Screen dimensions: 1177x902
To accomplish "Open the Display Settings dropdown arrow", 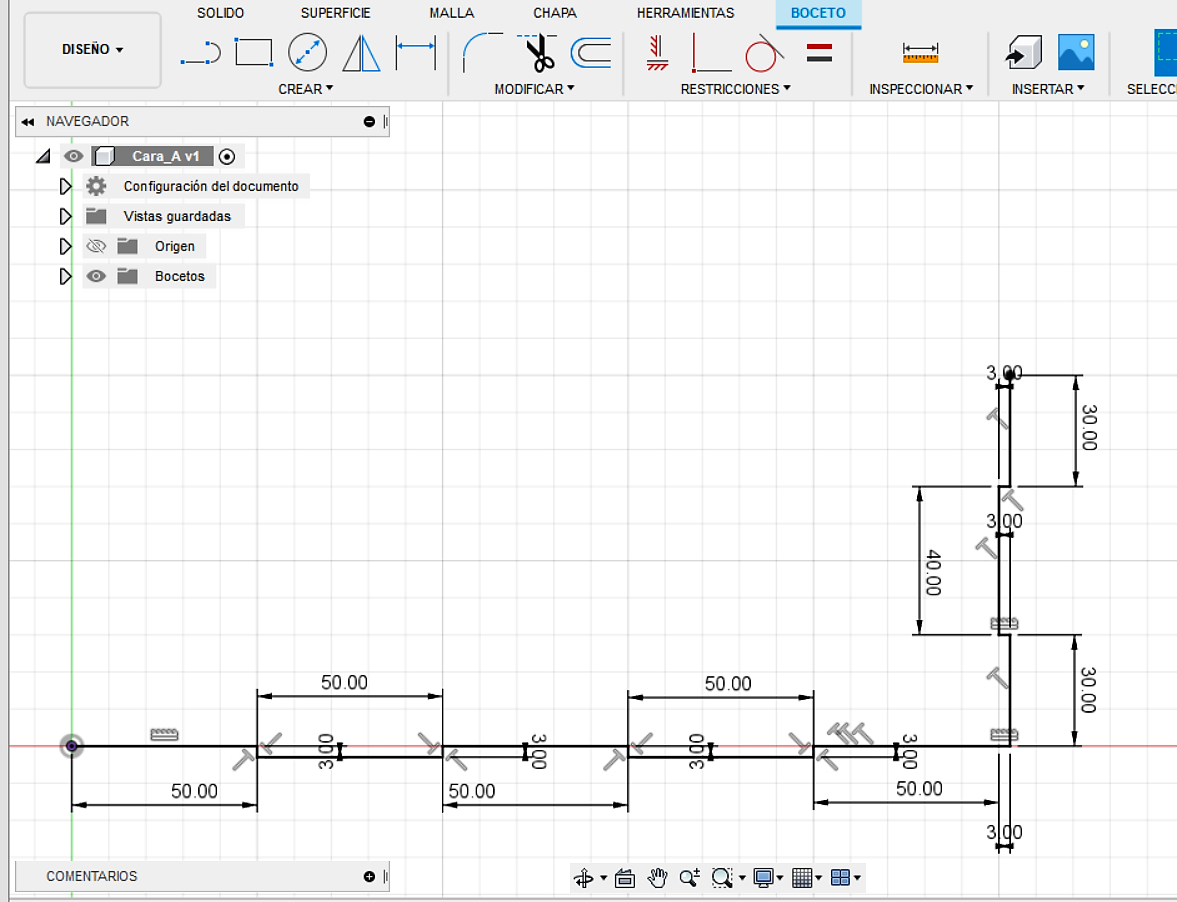I will point(780,878).
